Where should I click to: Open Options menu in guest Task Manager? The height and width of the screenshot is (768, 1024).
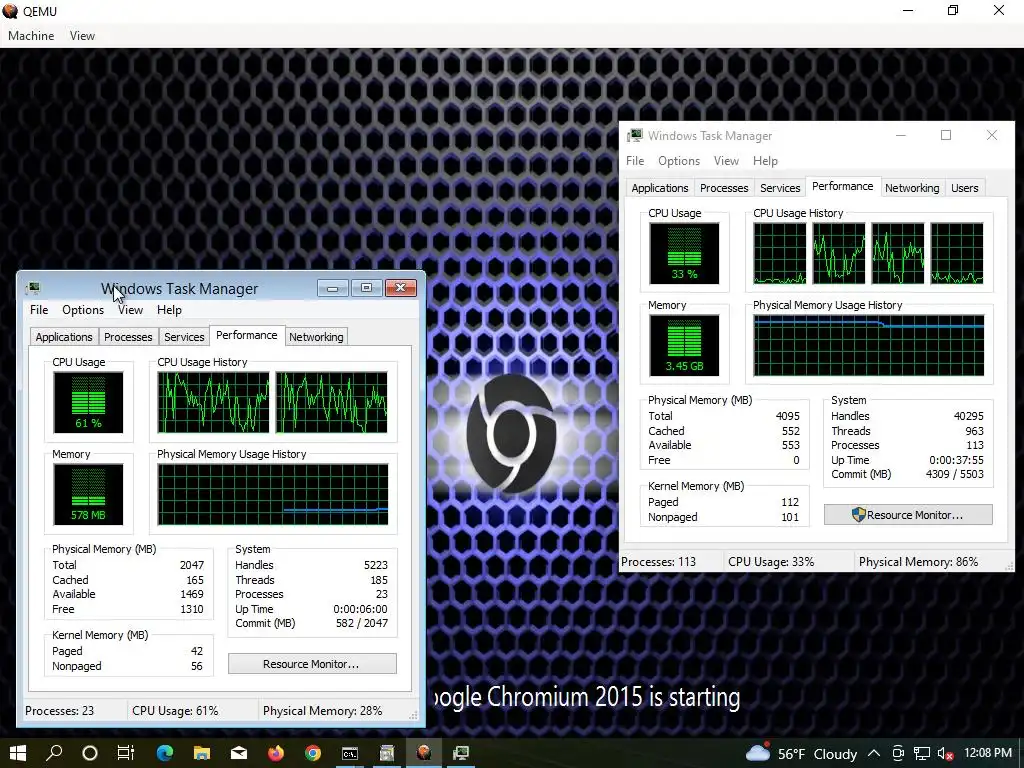pos(83,310)
